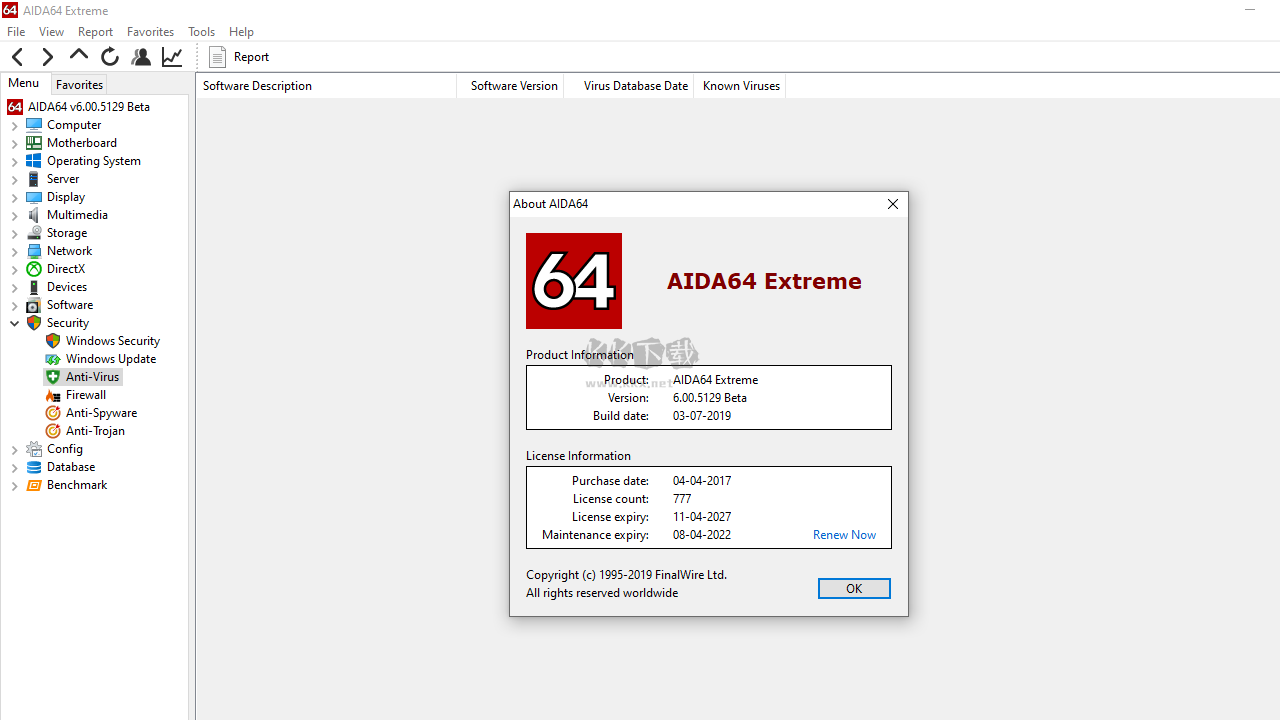
Task: Open the Tools menu
Action: pyautogui.click(x=201, y=32)
